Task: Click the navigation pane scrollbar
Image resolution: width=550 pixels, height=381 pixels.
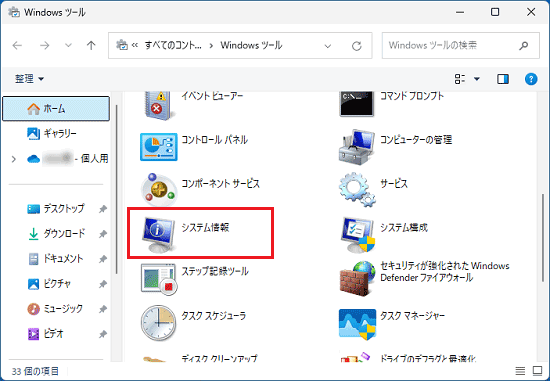Action: coord(116,189)
